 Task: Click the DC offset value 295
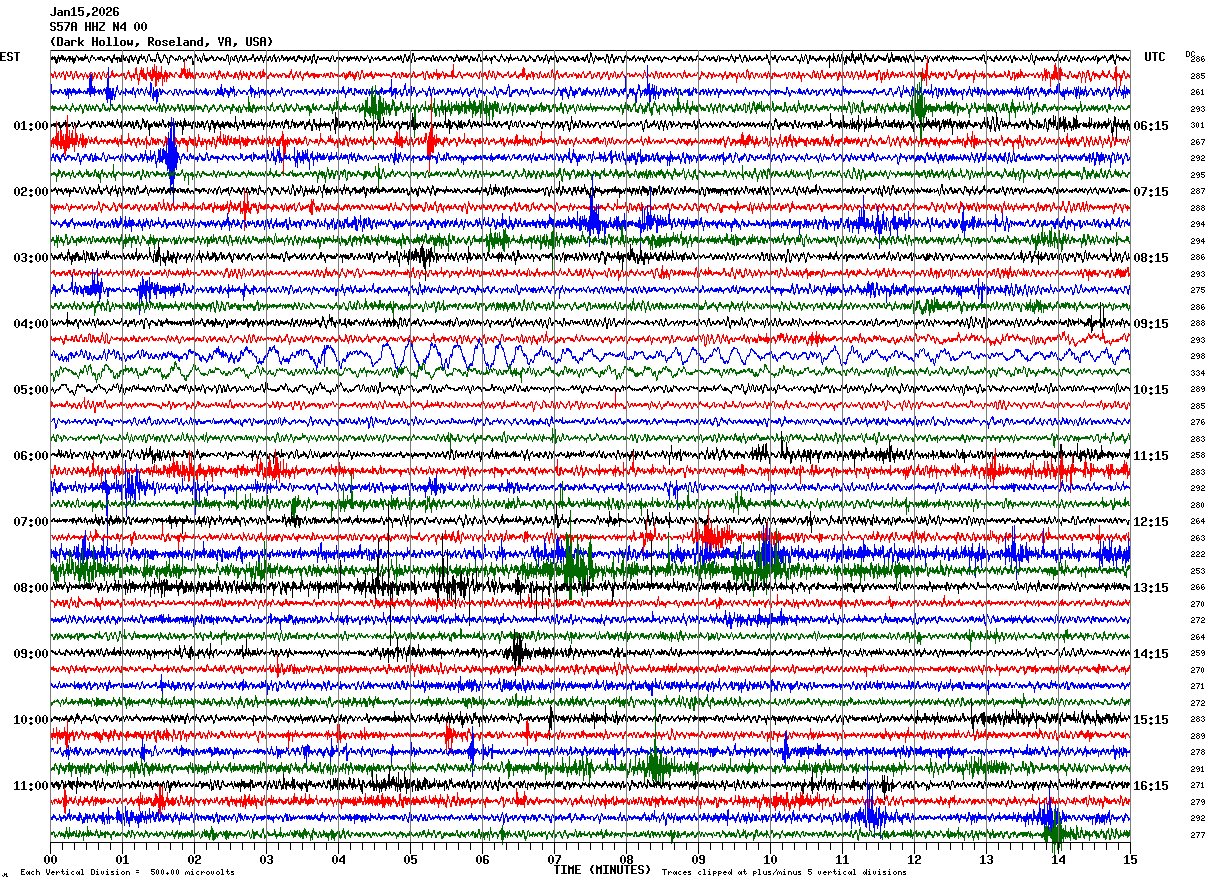click(x=1197, y=175)
